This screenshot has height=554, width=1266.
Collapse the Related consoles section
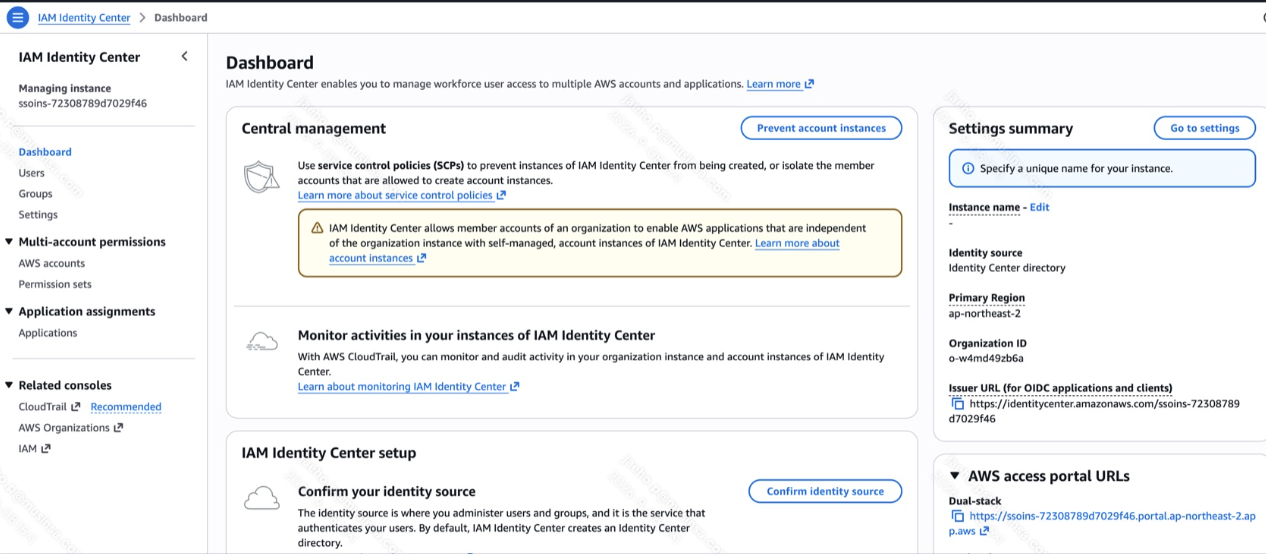coord(10,385)
